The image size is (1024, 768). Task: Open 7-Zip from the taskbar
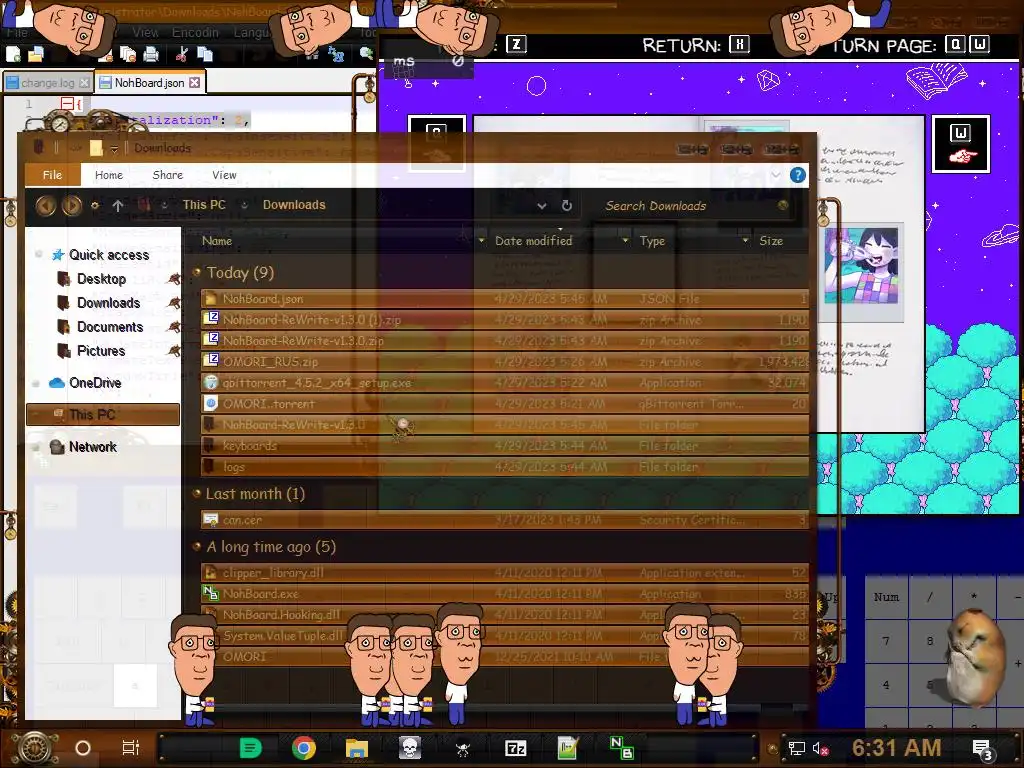515,748
